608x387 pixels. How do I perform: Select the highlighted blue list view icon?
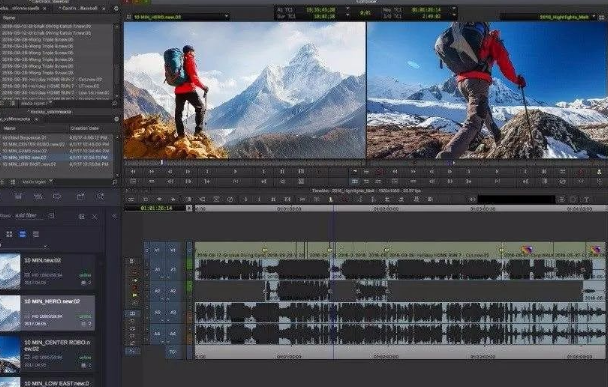point(22,234)
